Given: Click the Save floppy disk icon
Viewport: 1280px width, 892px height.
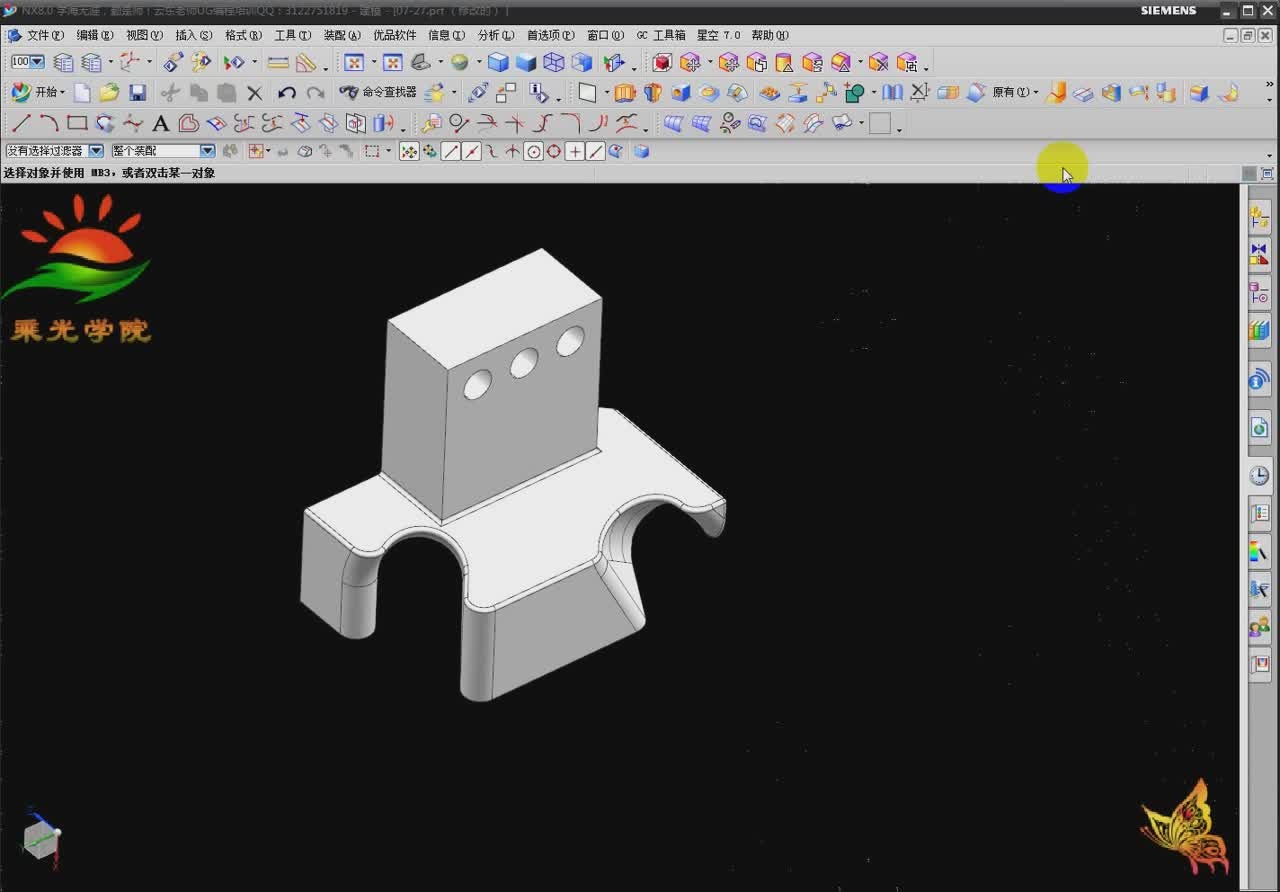Looking at the screenshot, I should (x=138, y=93).
